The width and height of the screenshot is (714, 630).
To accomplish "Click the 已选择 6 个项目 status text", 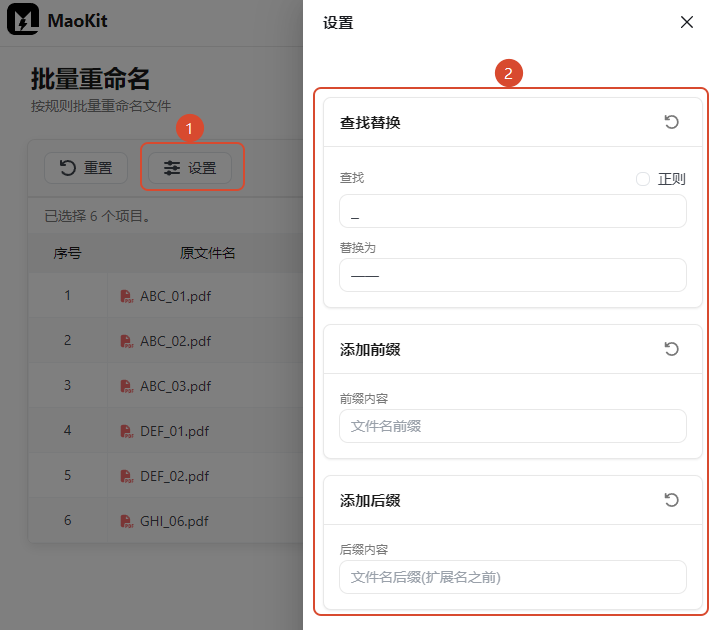I will tap(97, 216).
